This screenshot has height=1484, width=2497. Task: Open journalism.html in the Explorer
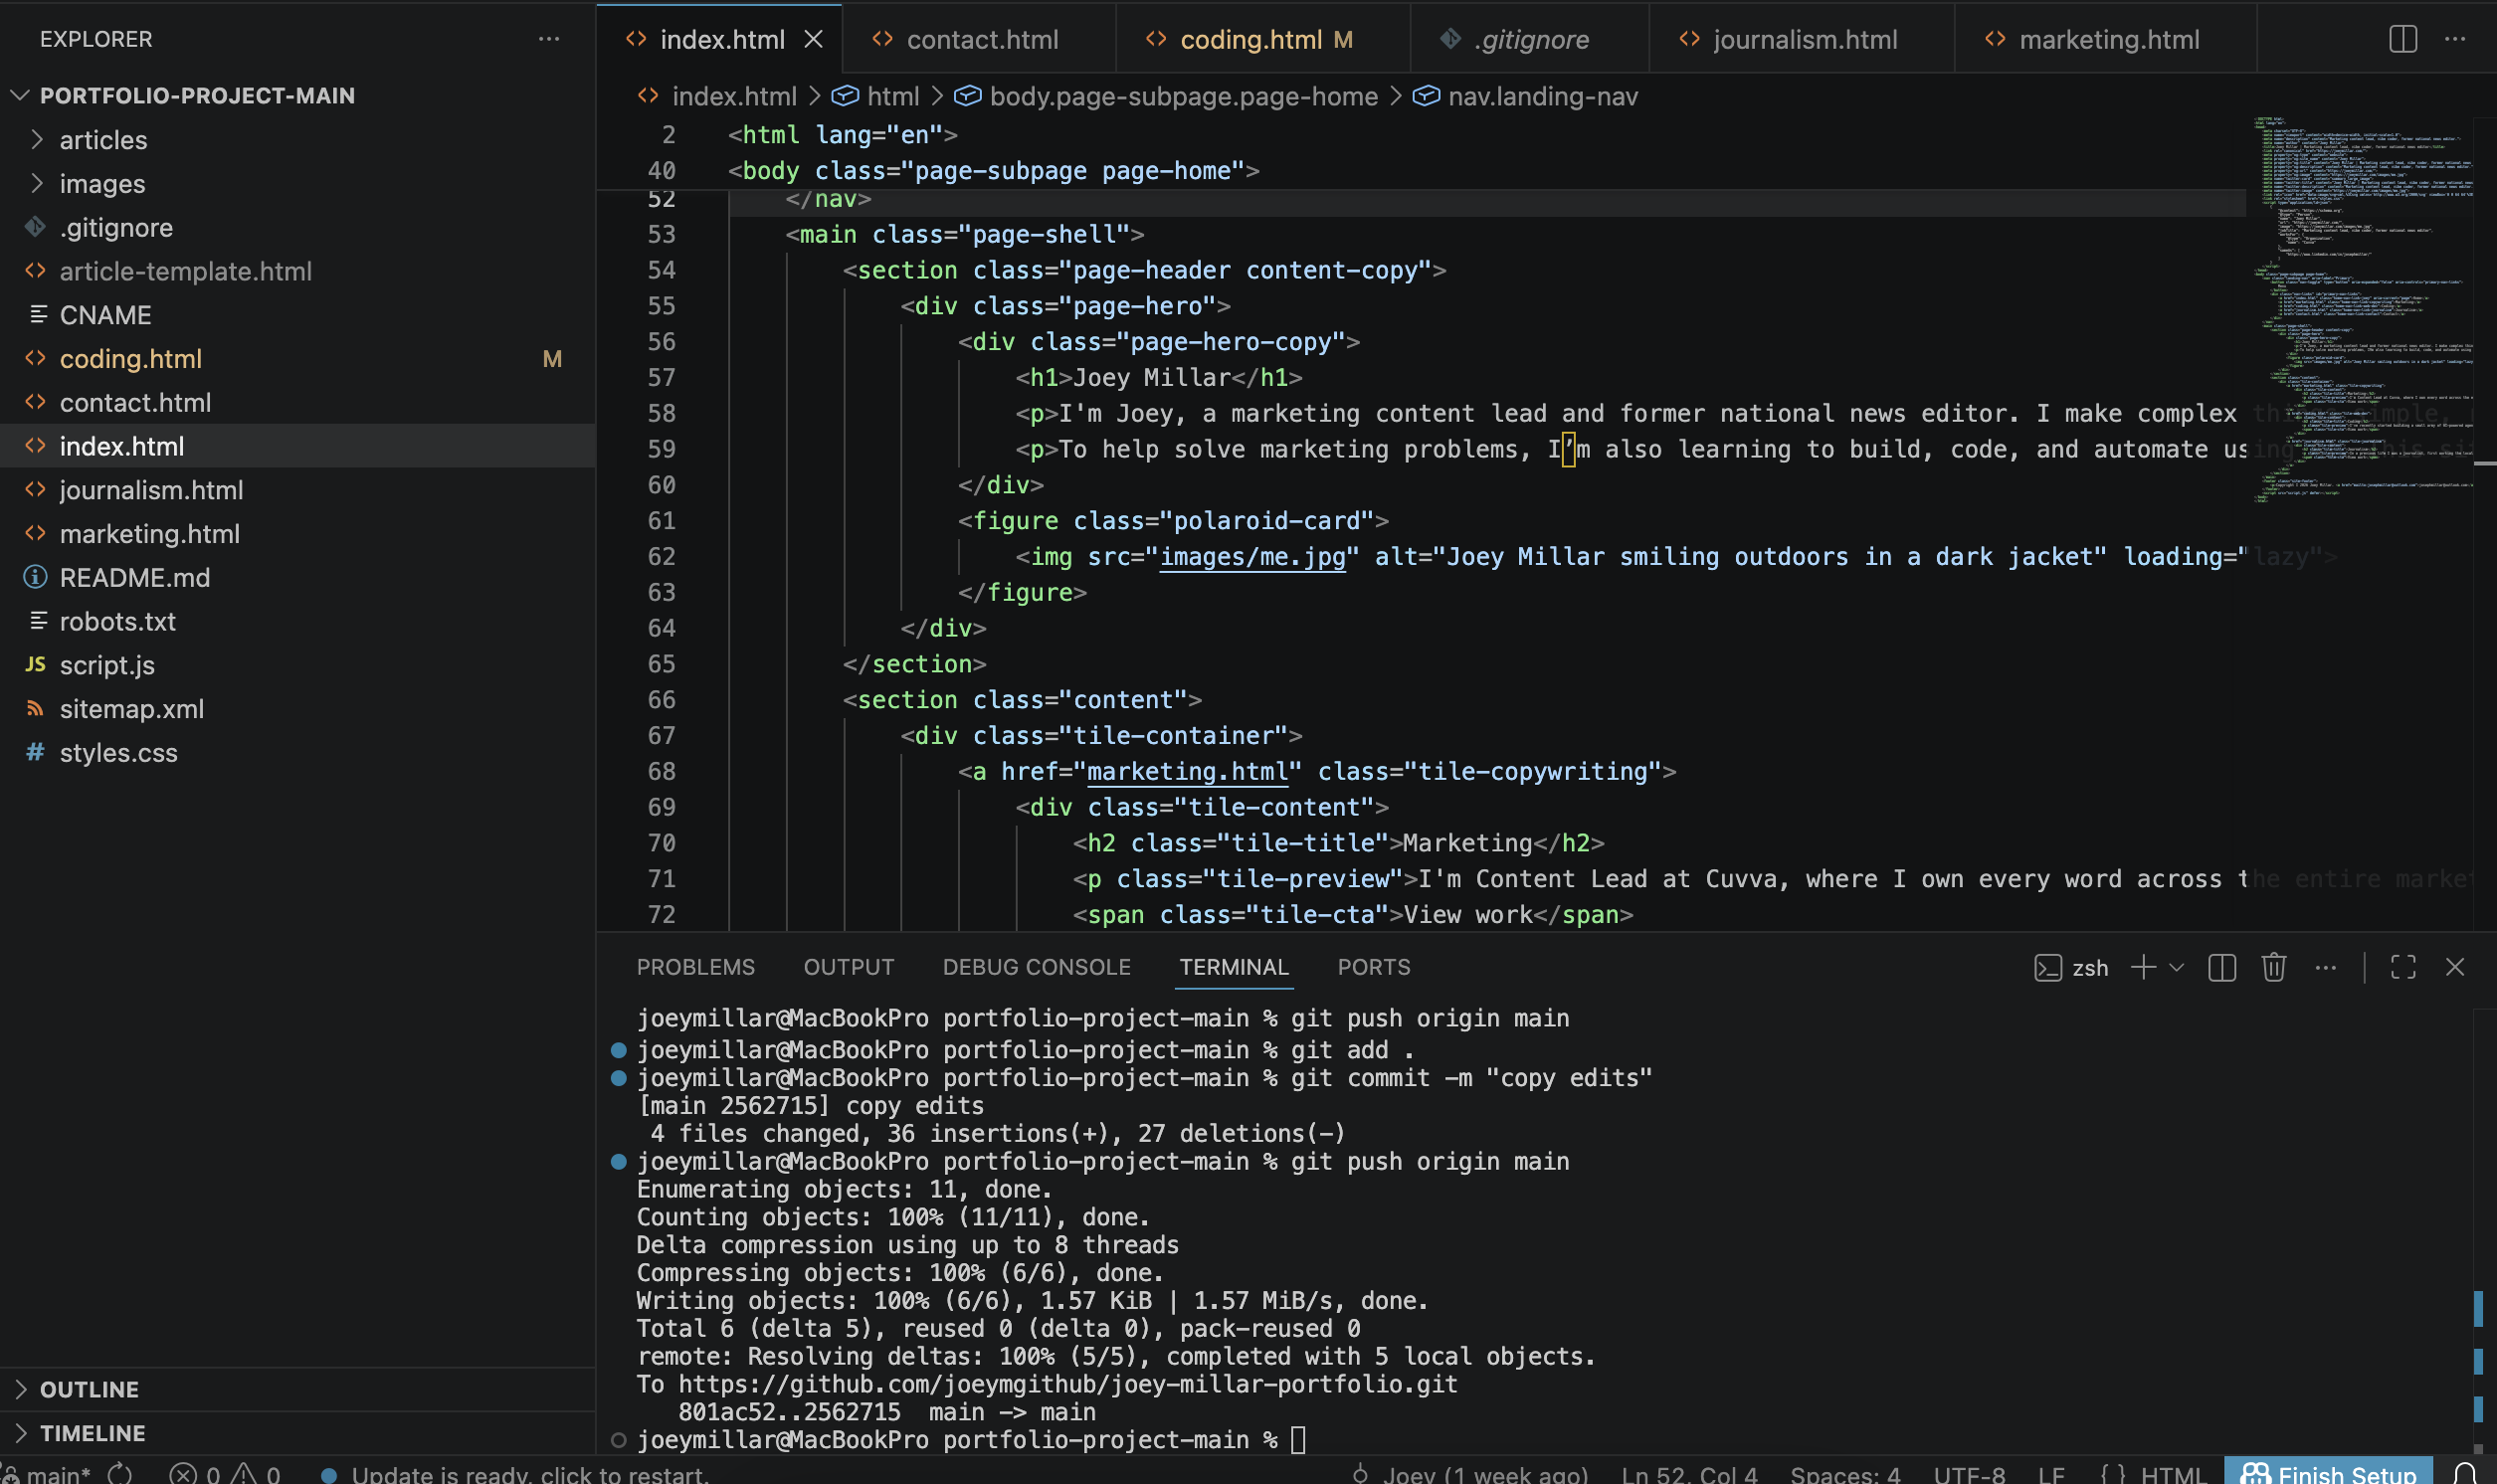(298, 490)
